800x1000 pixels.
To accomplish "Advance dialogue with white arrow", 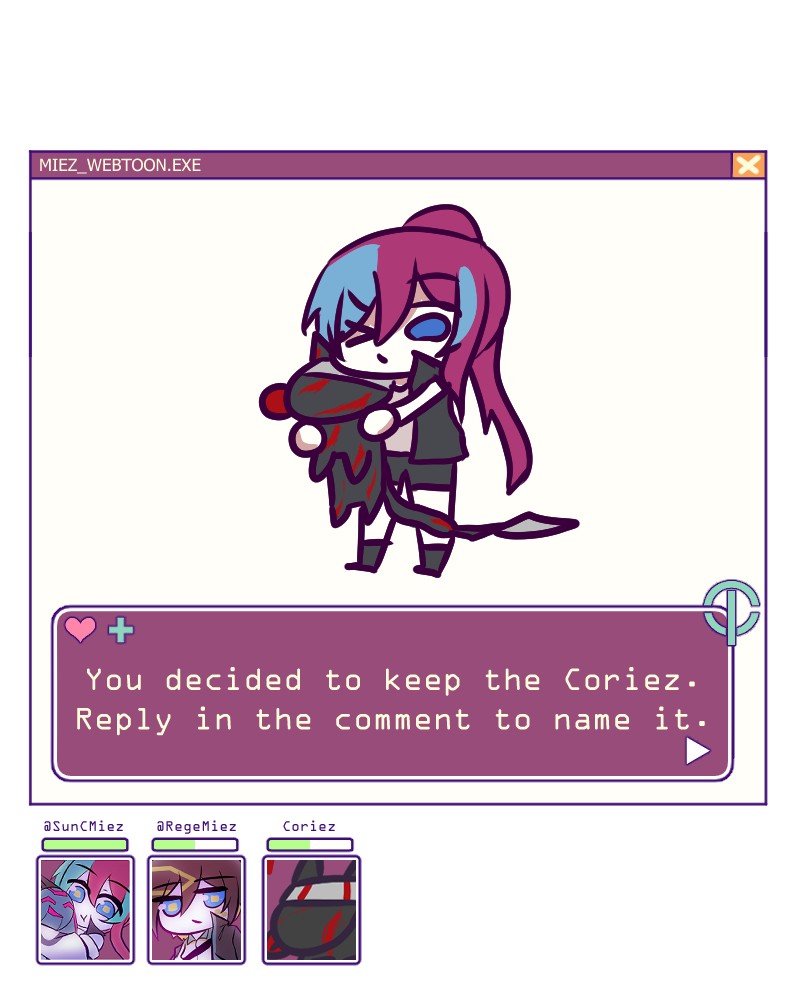I will click(x=697, y=751).
